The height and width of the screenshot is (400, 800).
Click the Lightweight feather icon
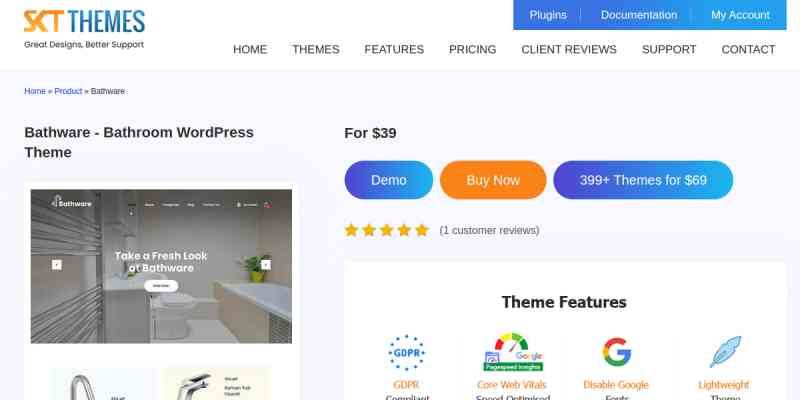[725, 352]
